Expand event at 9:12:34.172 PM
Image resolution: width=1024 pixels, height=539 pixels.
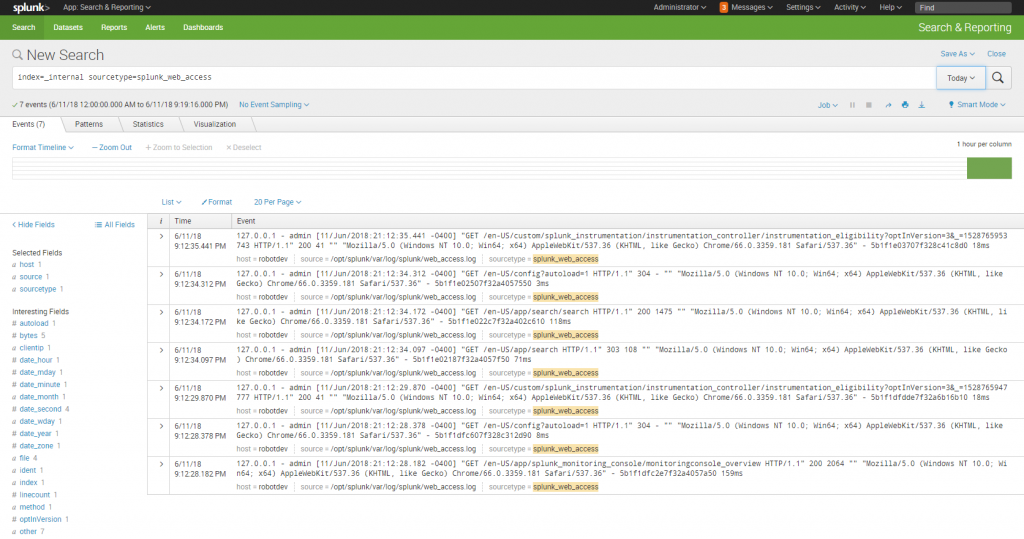161,312
